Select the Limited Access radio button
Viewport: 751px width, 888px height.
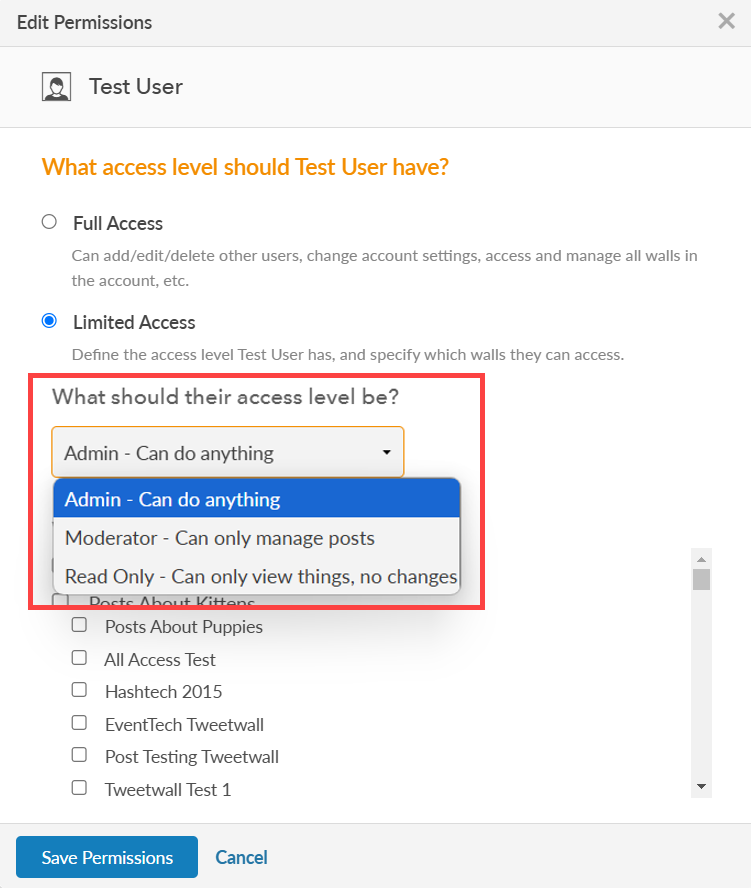[49, 321]
